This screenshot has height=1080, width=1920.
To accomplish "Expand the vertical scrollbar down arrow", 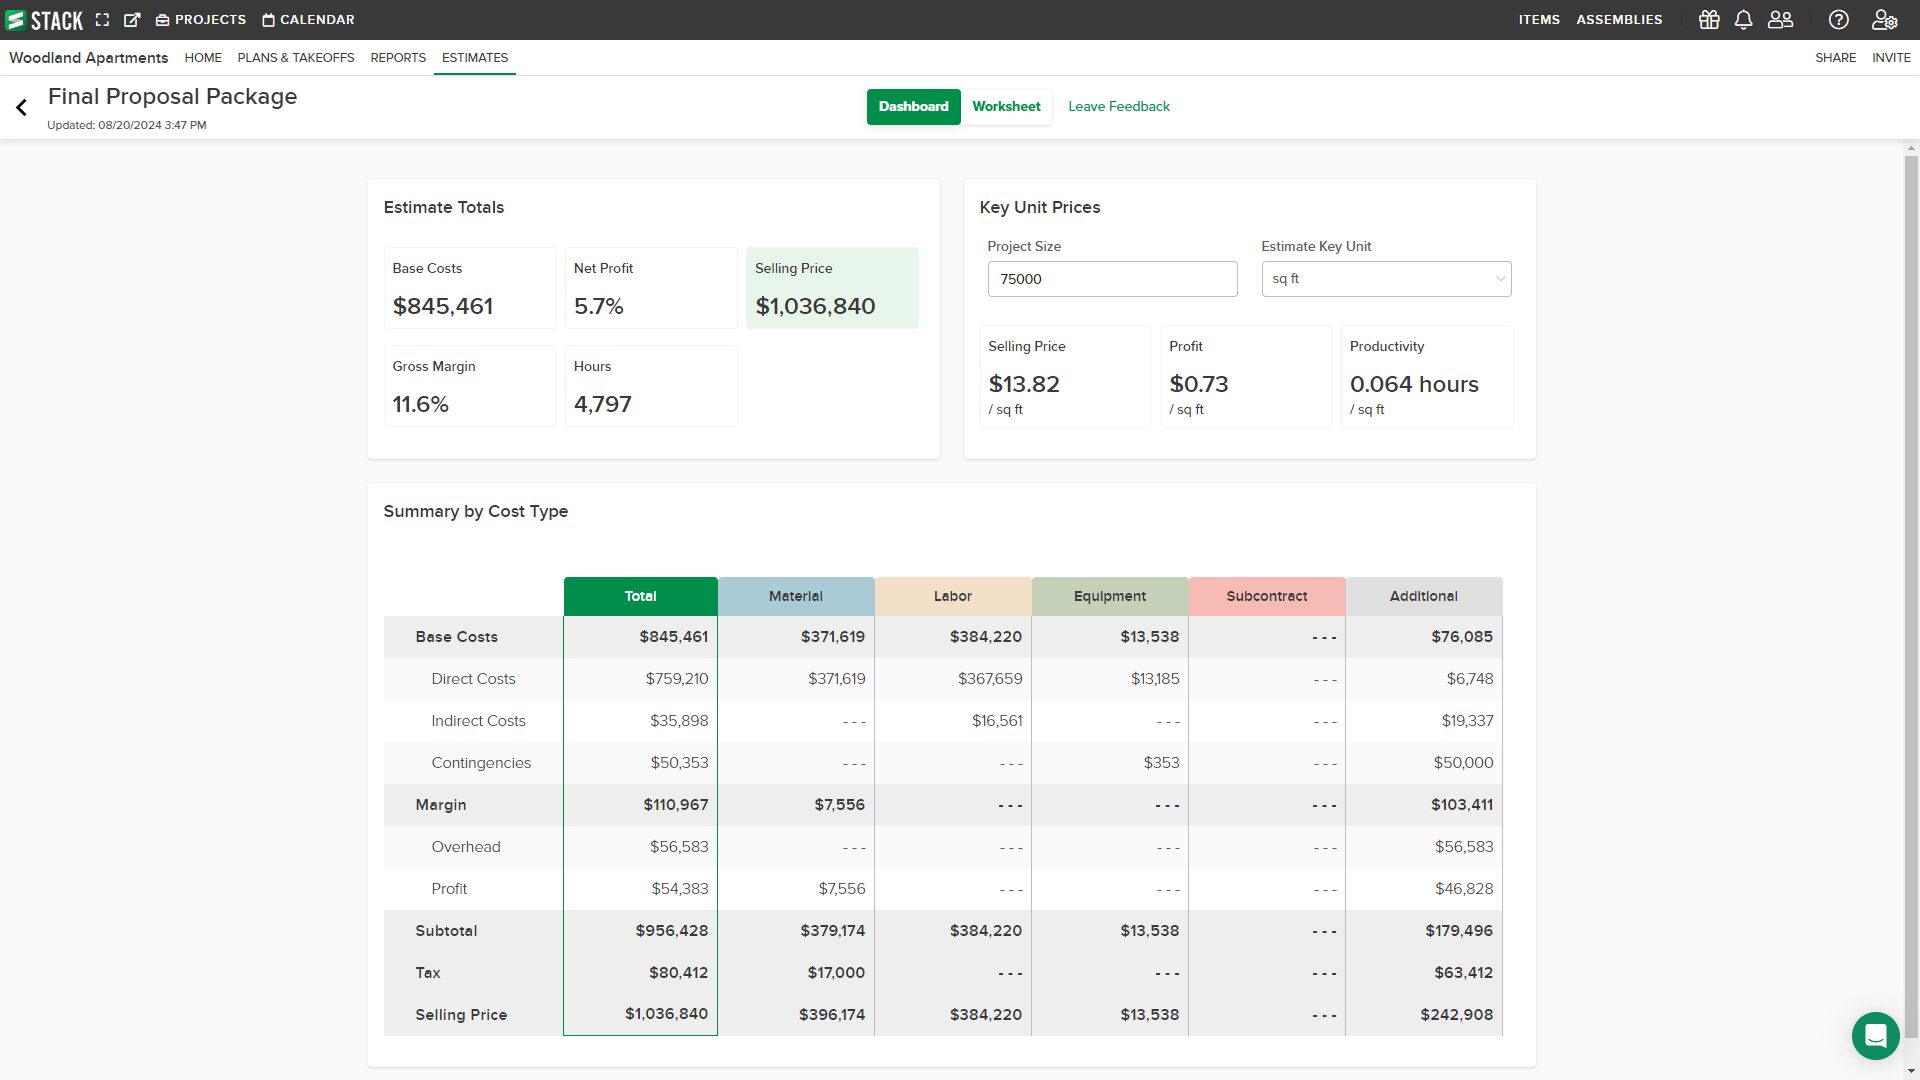I will coord(1913,1073).
